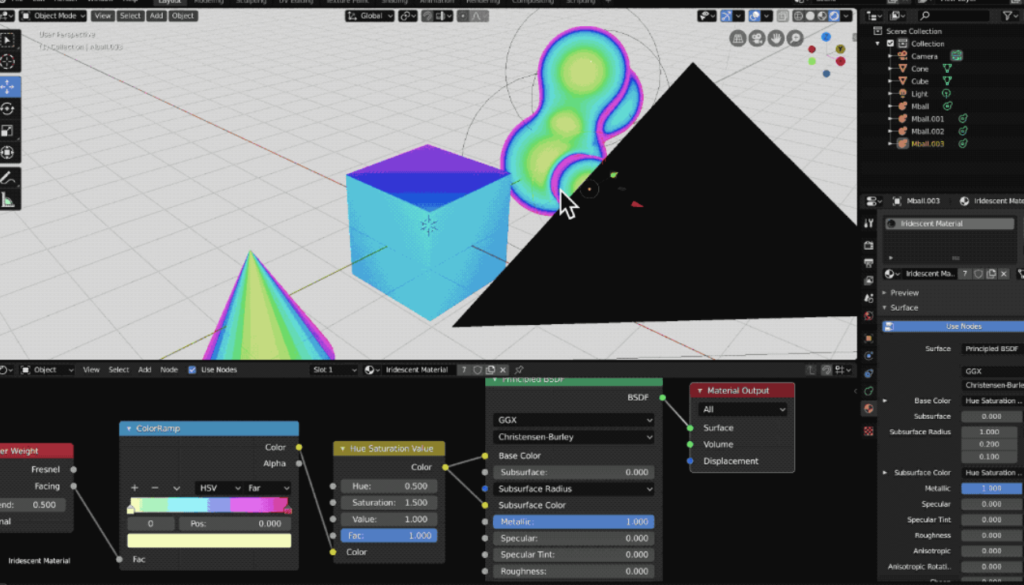Screen dimensions: 1024x585
Task: Click the ColorRamp gradient color bar
Action: (x=209, y=505)
